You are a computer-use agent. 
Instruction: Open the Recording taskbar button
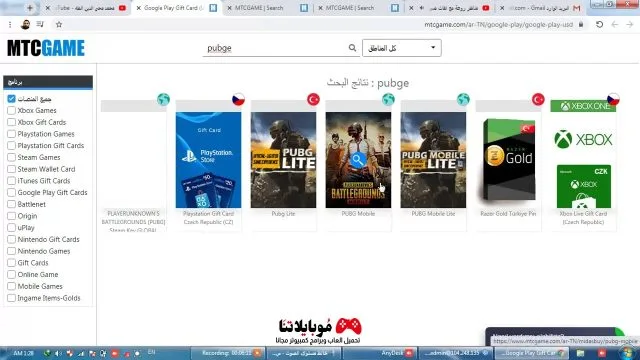(x=227, y=353)
